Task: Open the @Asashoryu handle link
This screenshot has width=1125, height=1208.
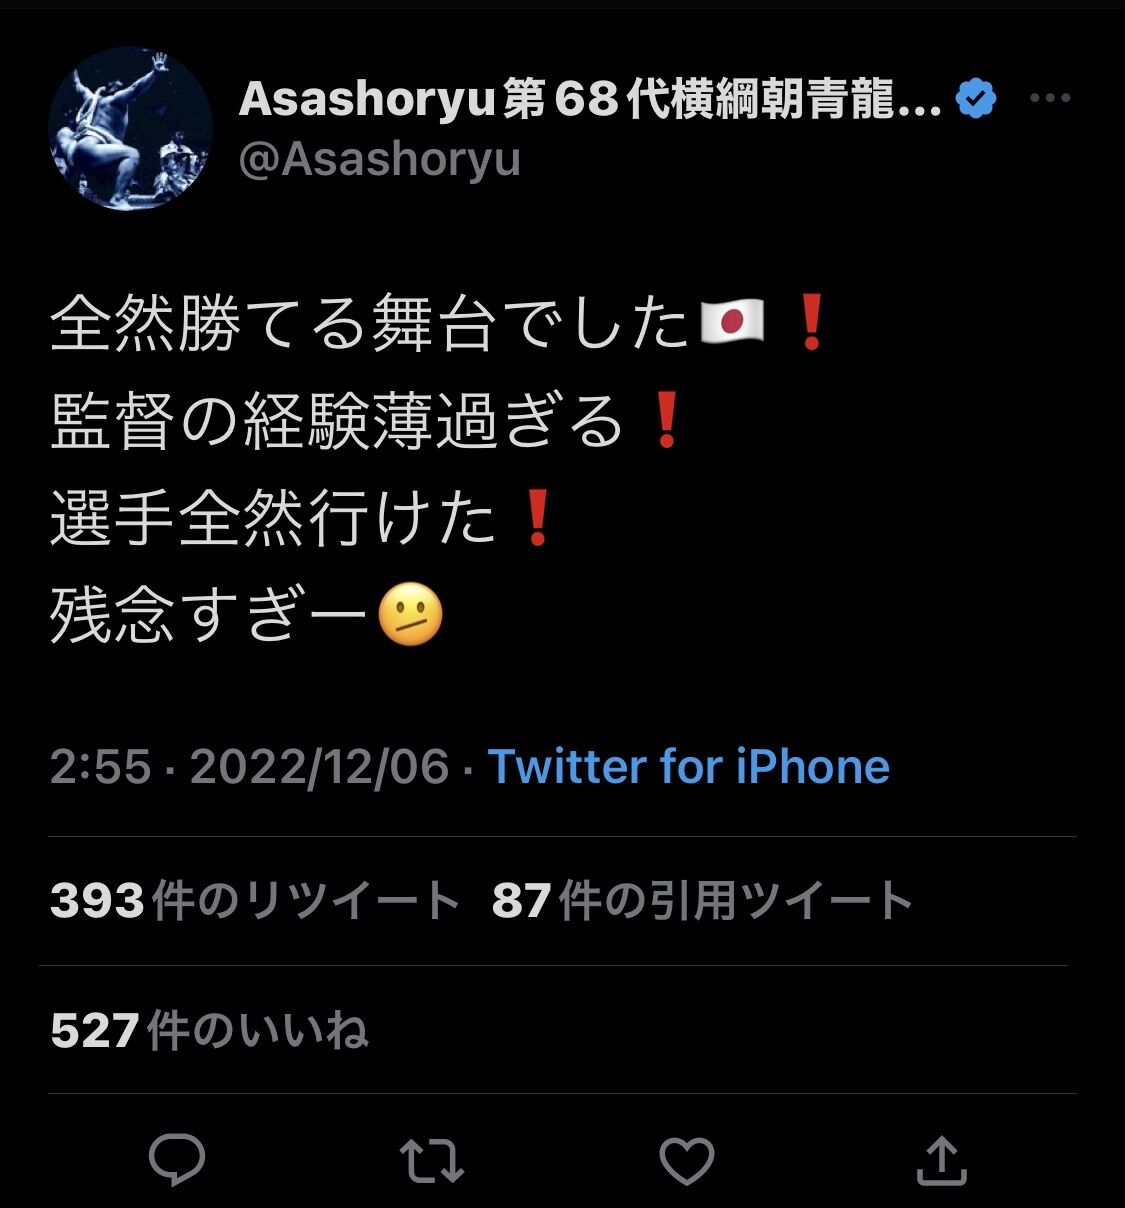Action: [x=380, y=159]
